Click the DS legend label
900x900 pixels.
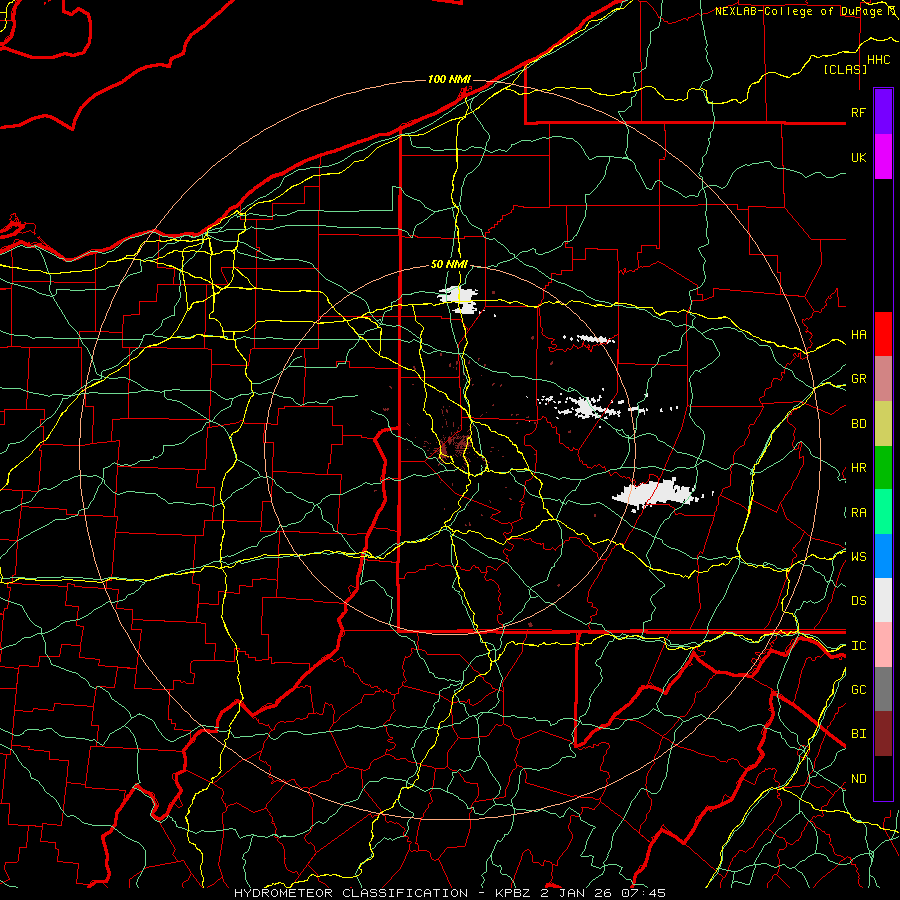click(x=858, y=600)
